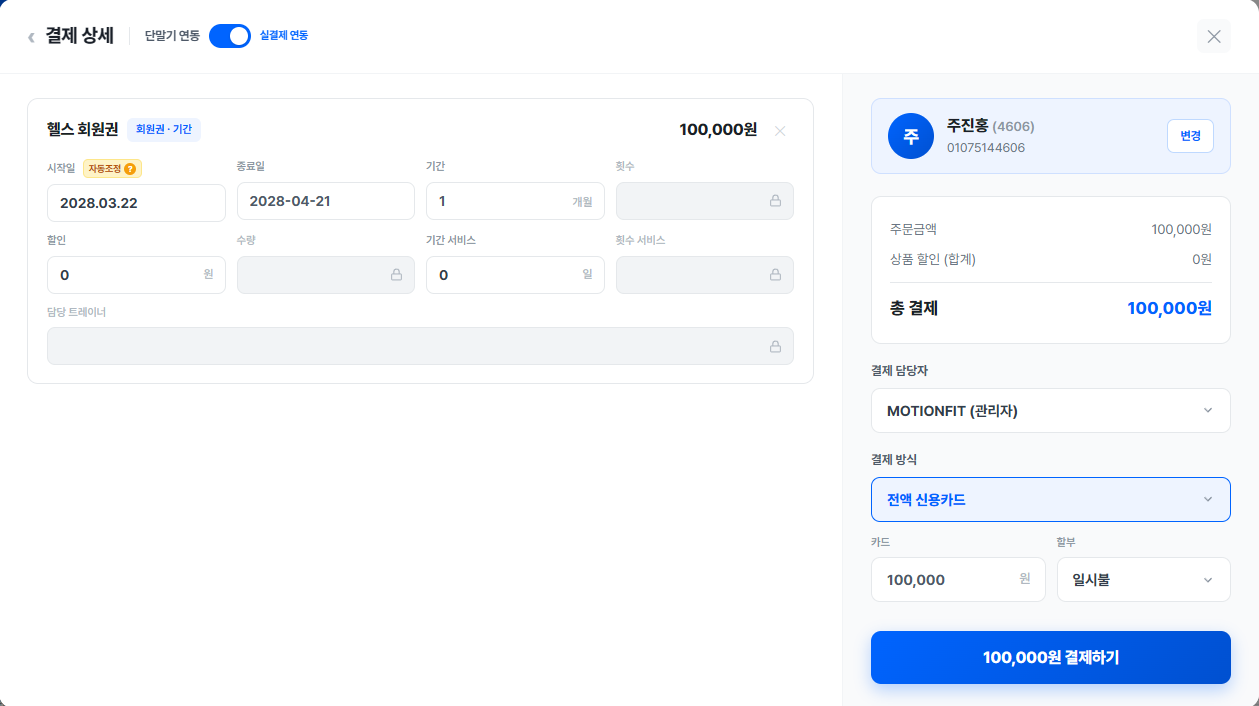Click the locked 담당 트레이너 field
This screenshot has width=1259, height=706.
tap(420, 346)
